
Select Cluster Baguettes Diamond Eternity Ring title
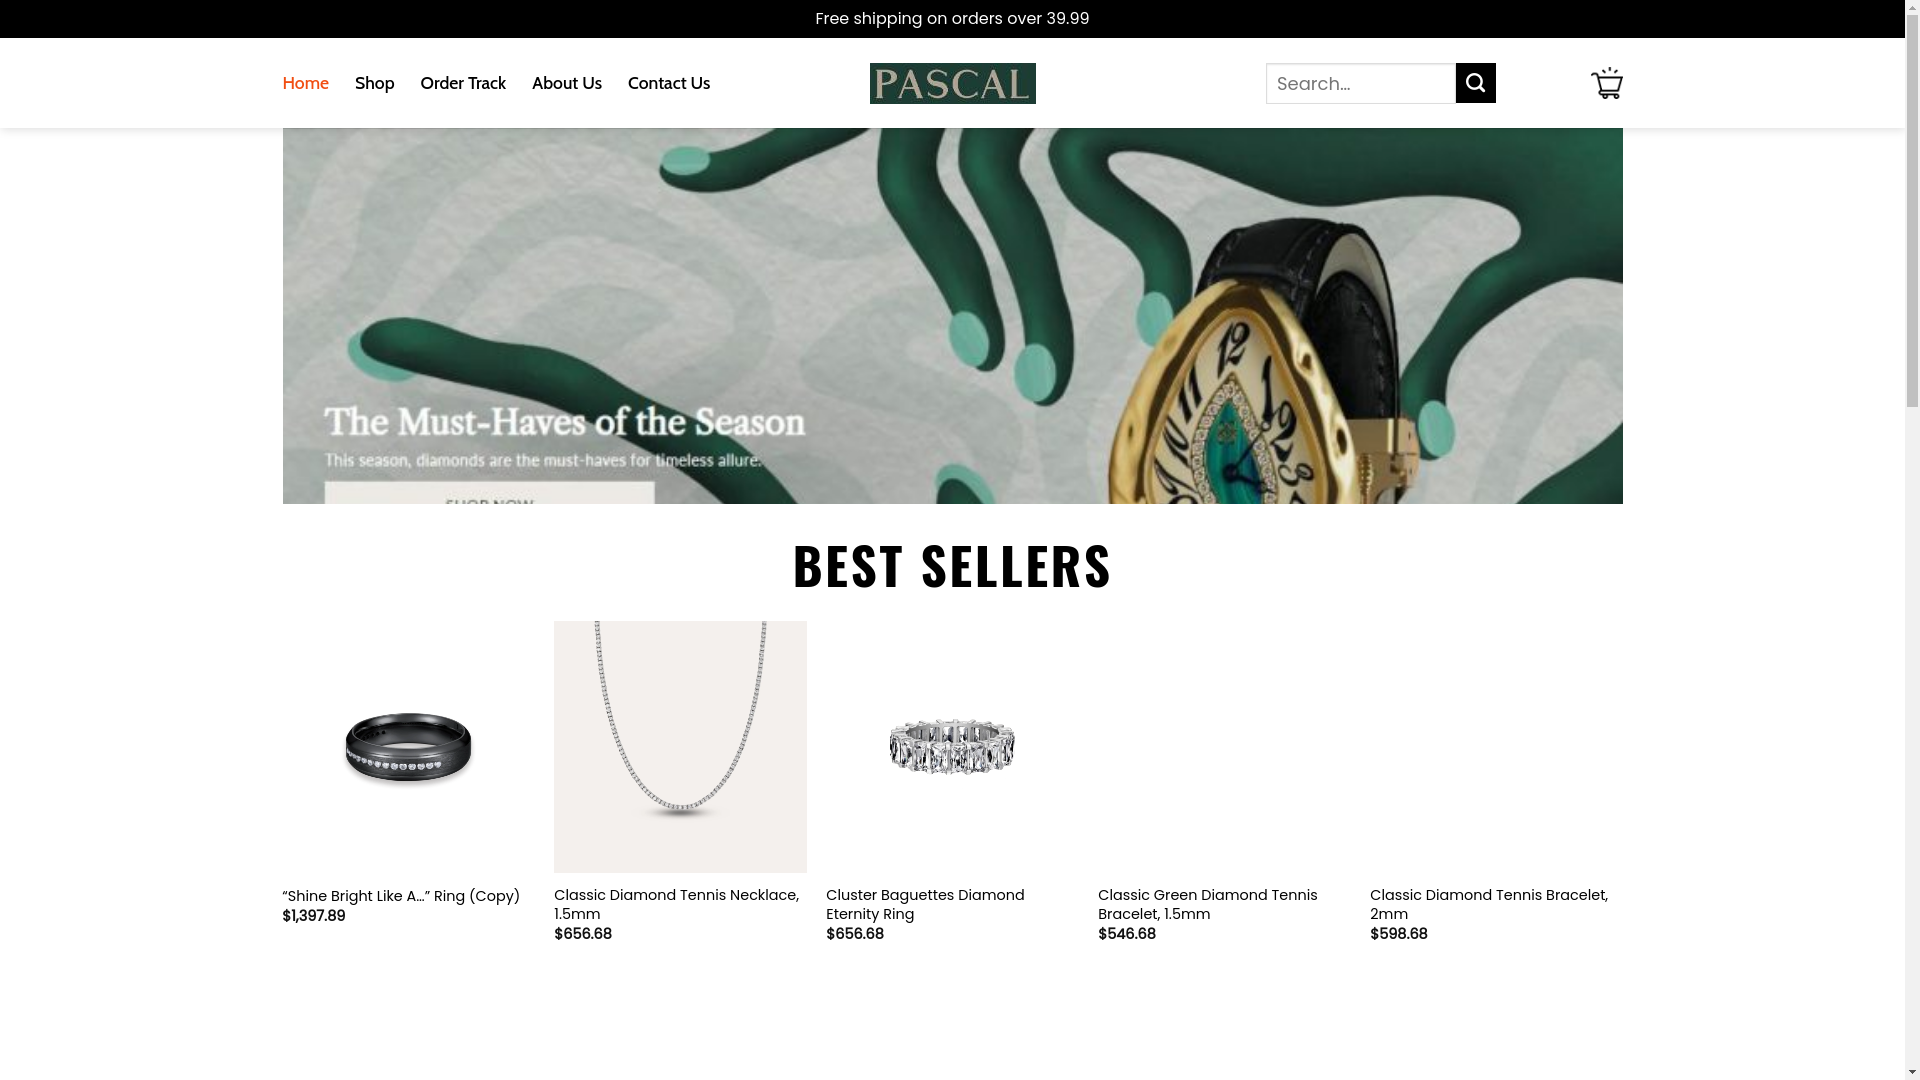tap(924, 904)
